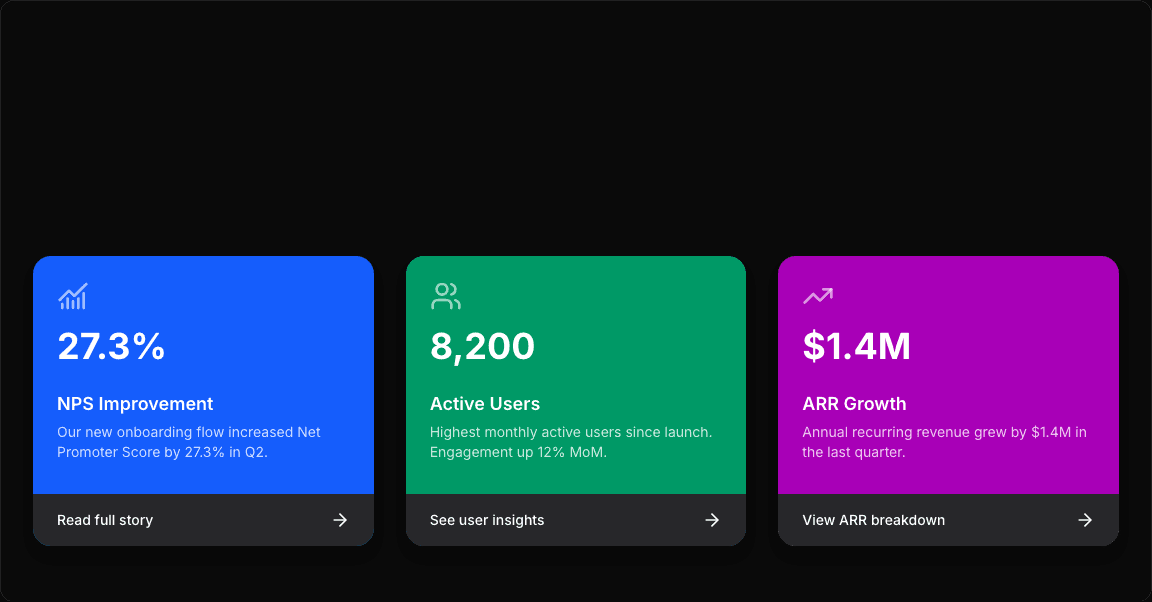
Task: Click the trending-up arrow icon on purple card
Action: [818, 296]
